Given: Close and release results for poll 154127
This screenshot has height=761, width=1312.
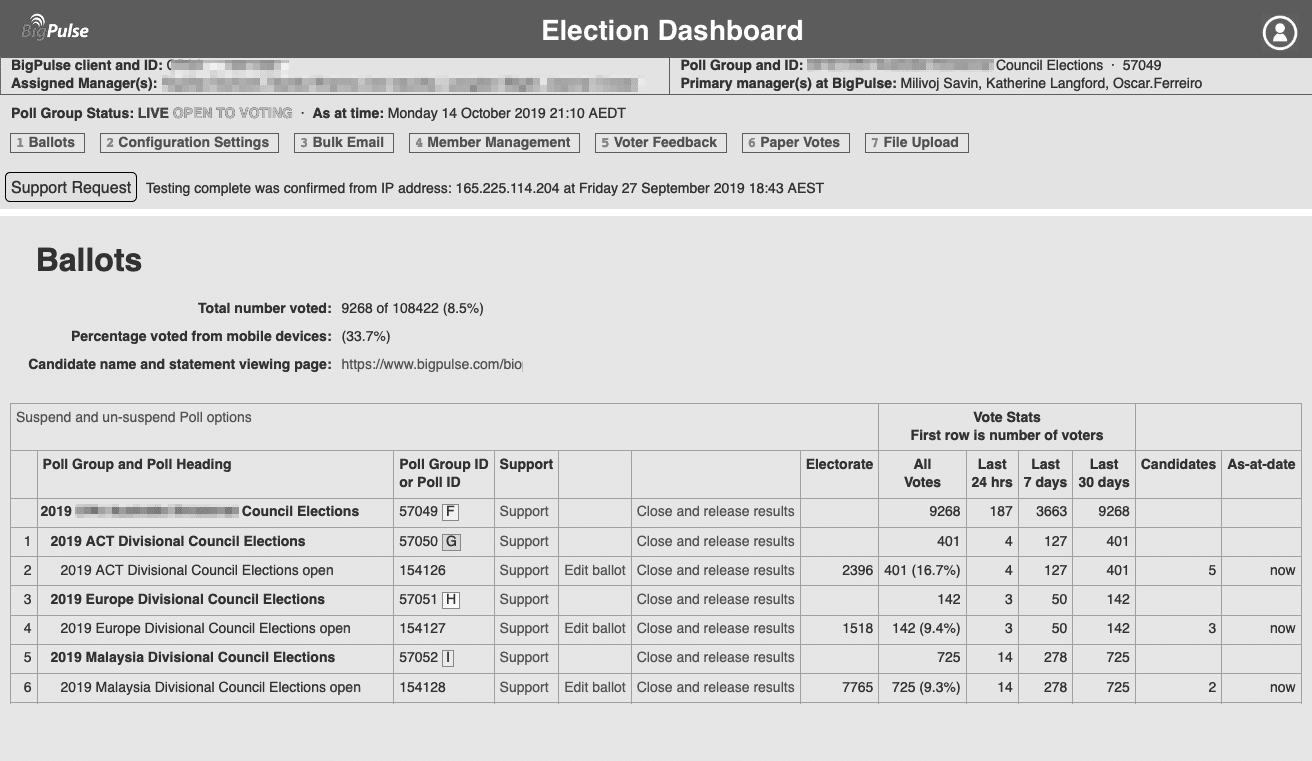Looking at the screenshot, I should point(716,629).
